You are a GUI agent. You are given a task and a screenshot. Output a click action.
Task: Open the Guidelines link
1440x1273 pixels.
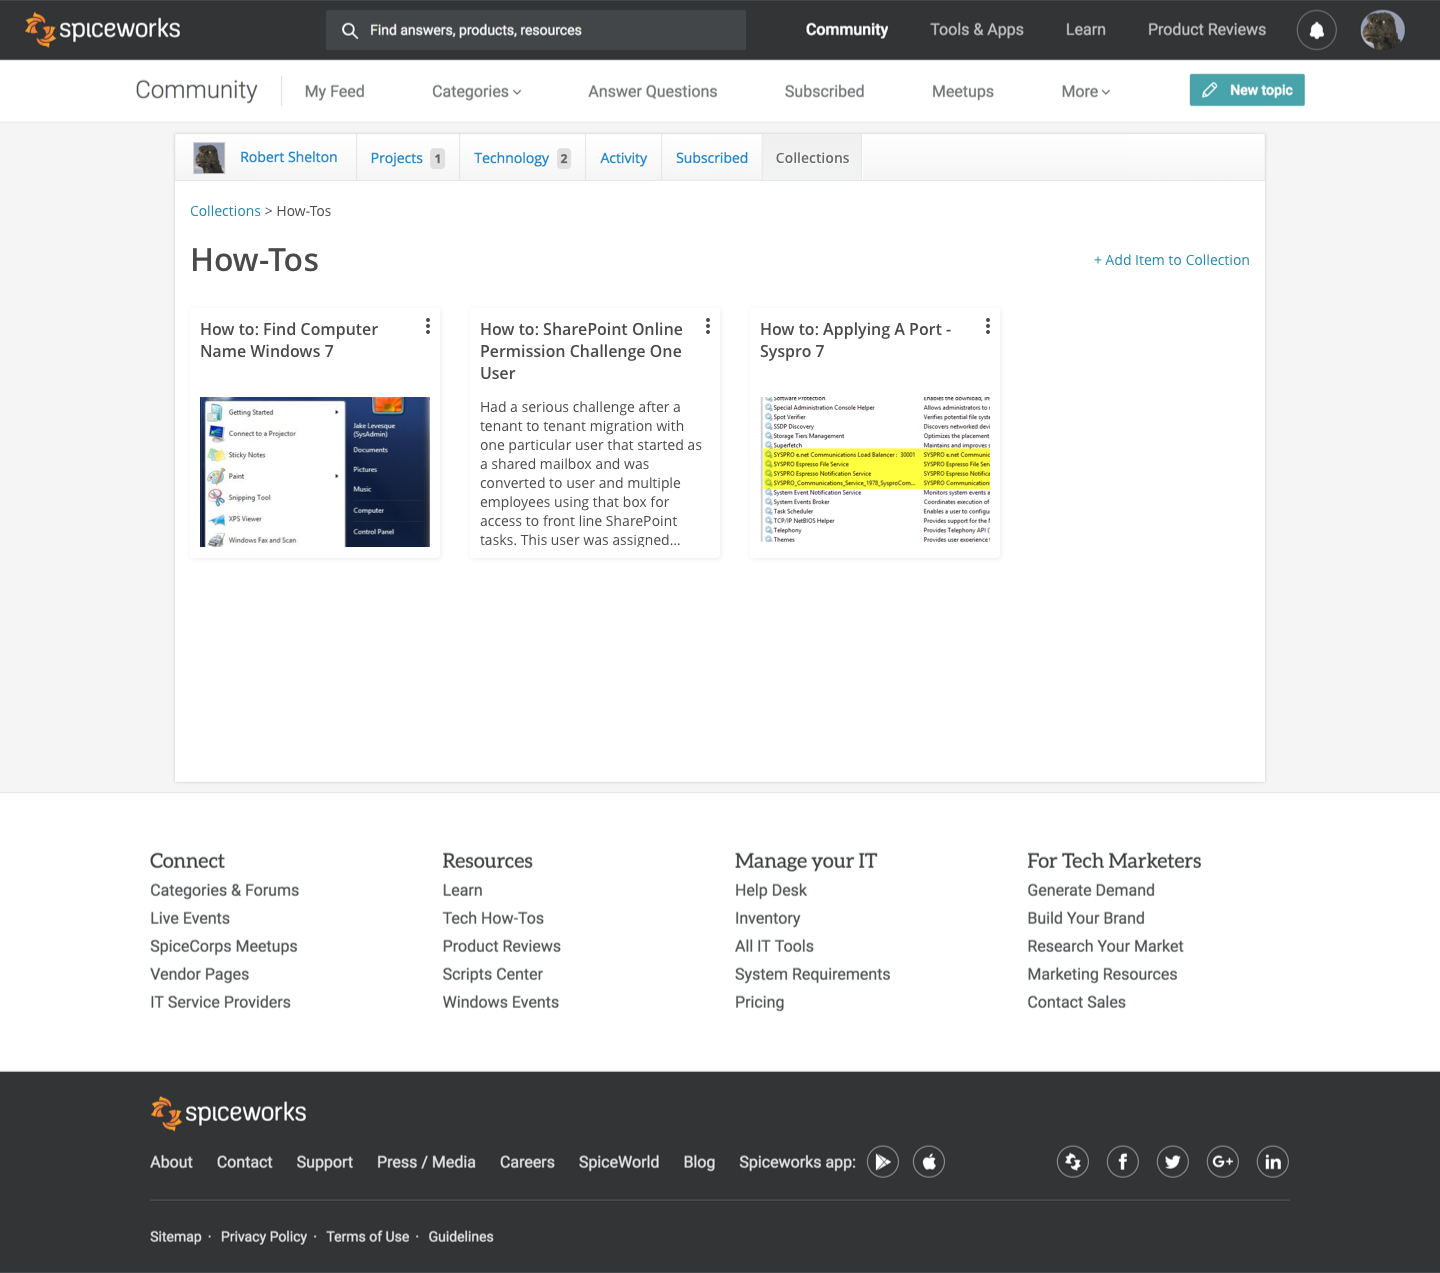[461, 1237]
